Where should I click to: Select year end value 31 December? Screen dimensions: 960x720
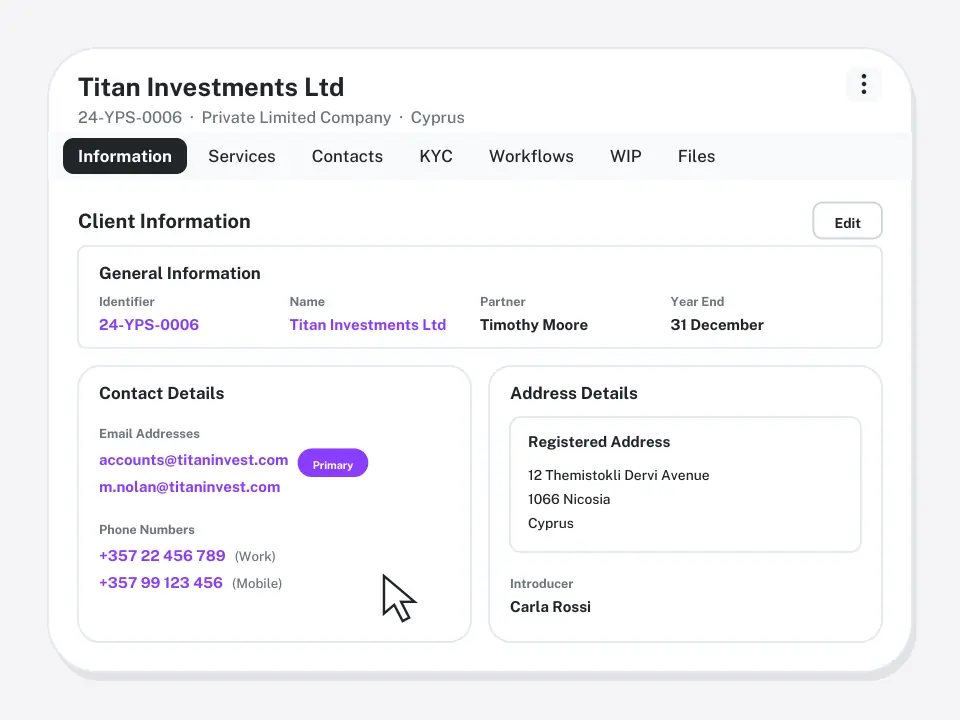pyautogui.click(x=717, y=324)
